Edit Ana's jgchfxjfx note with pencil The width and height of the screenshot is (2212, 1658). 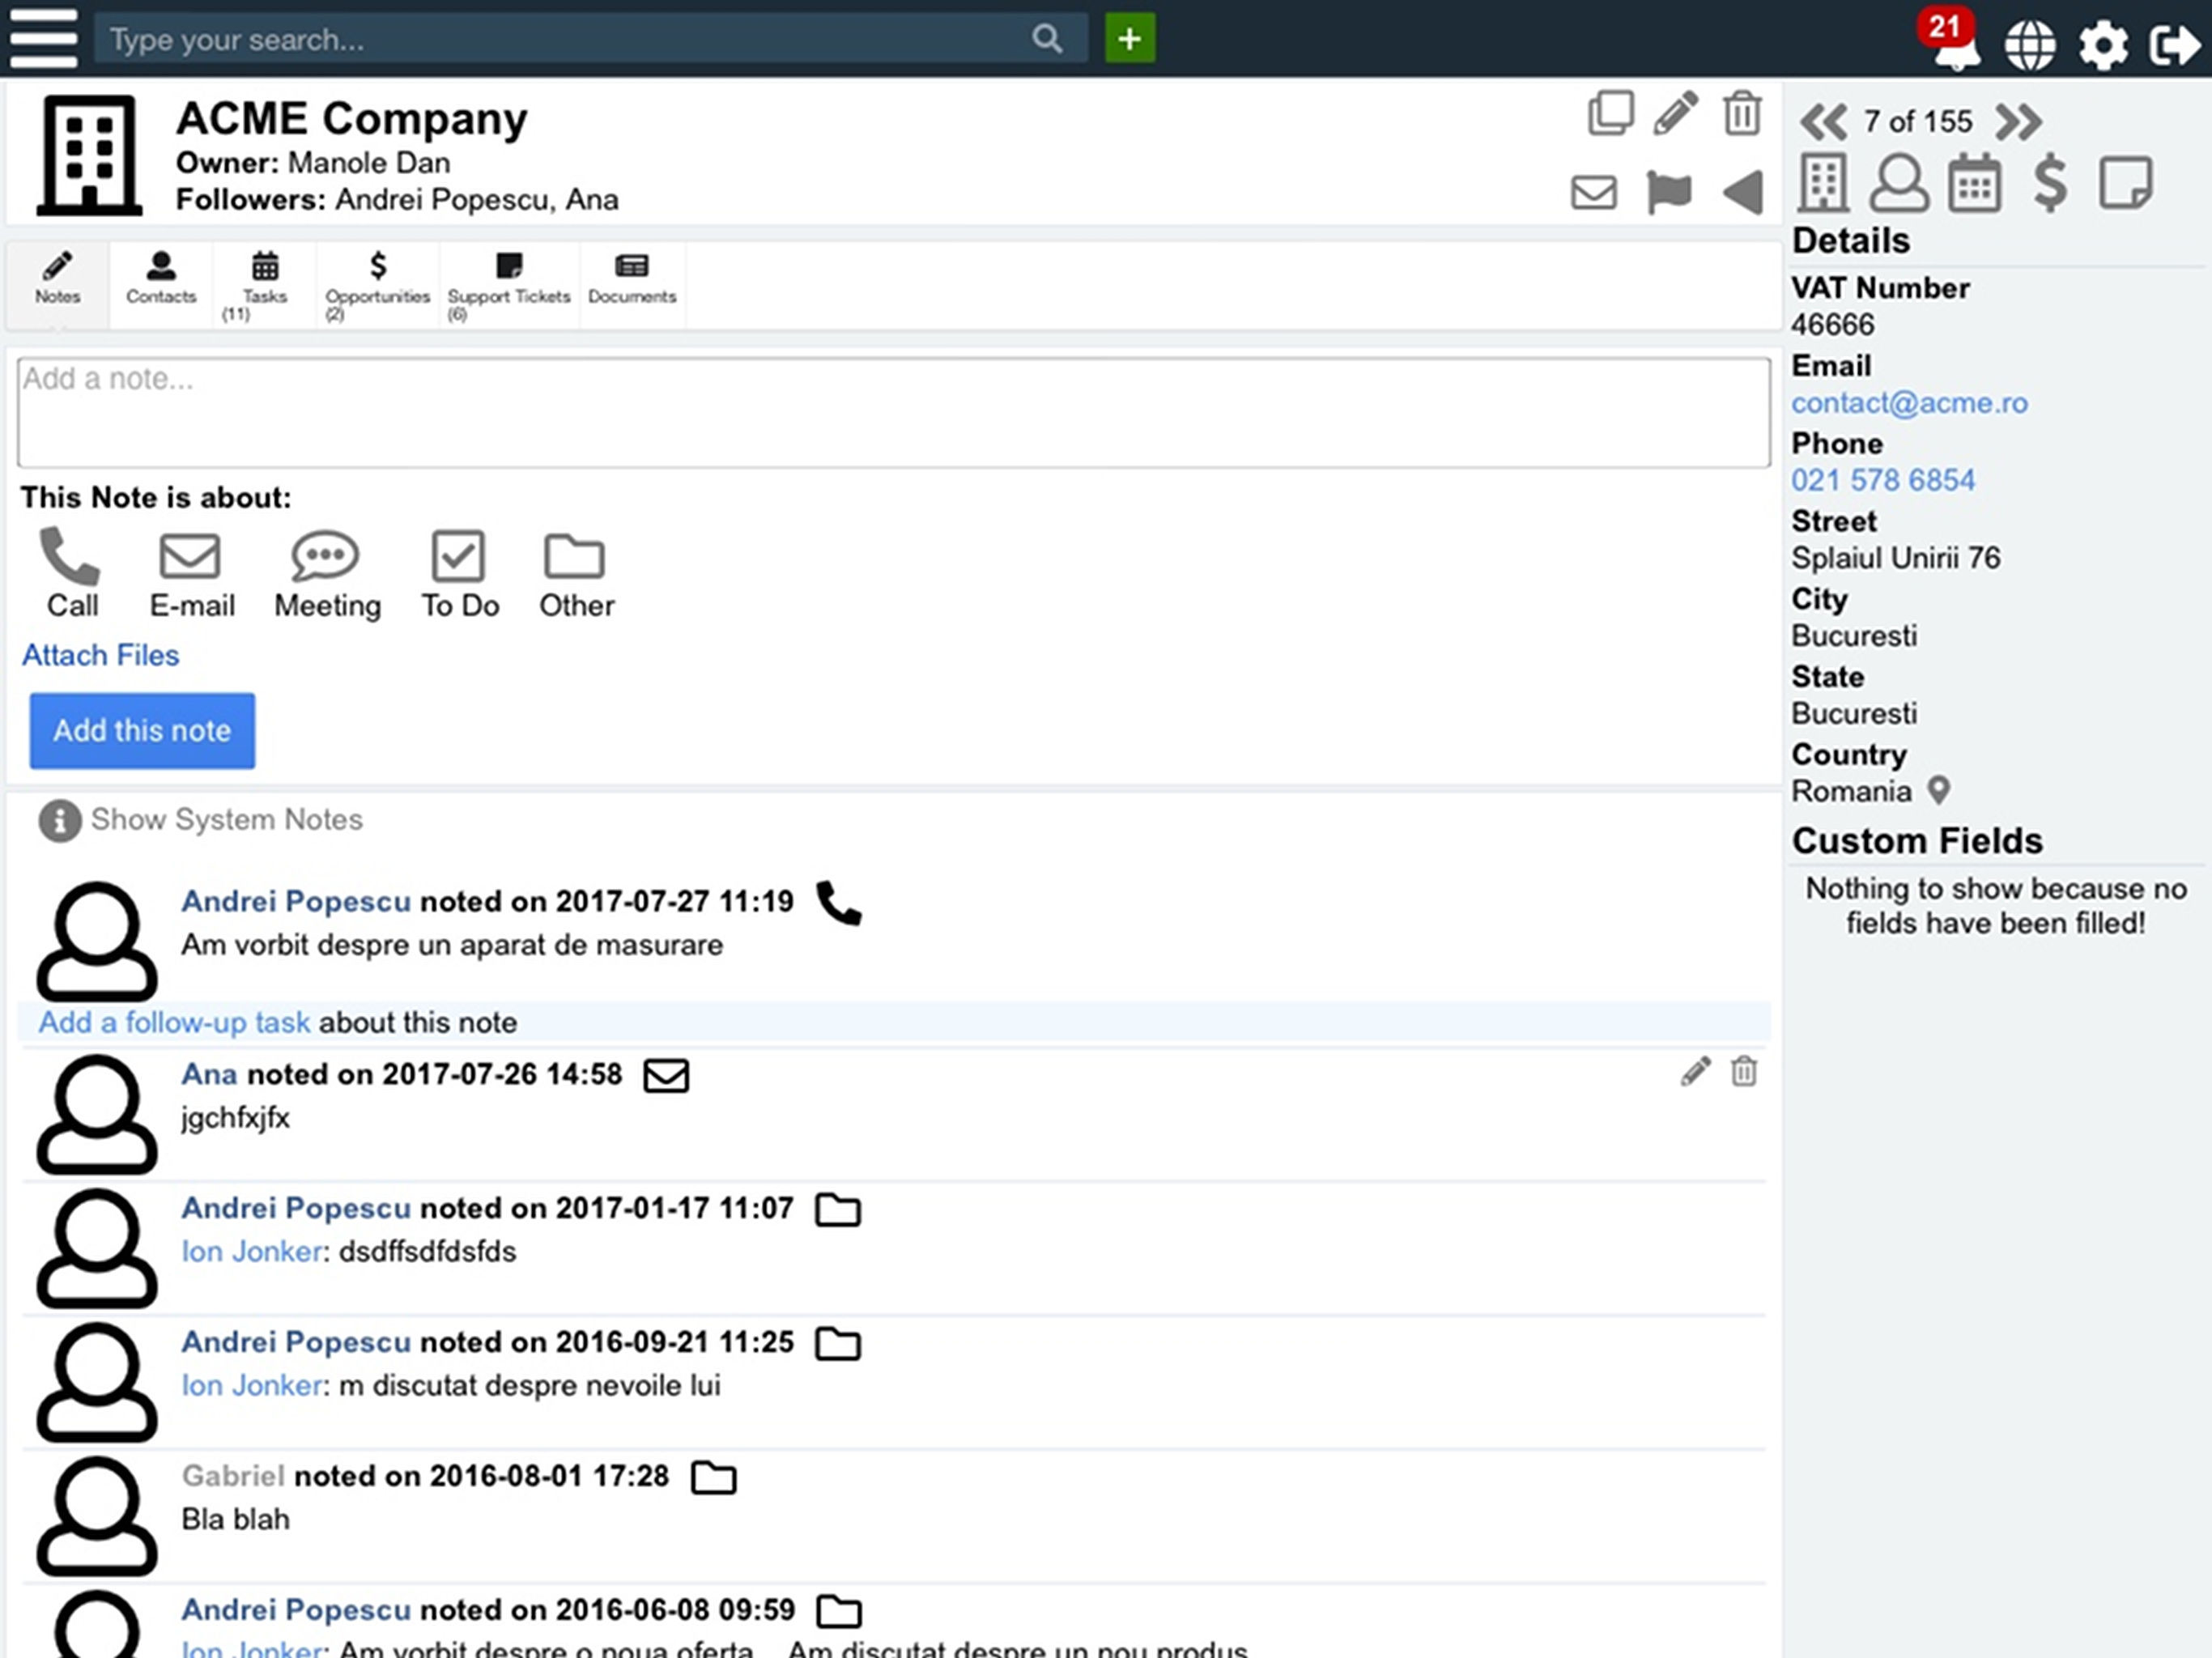(1696, 1071)
